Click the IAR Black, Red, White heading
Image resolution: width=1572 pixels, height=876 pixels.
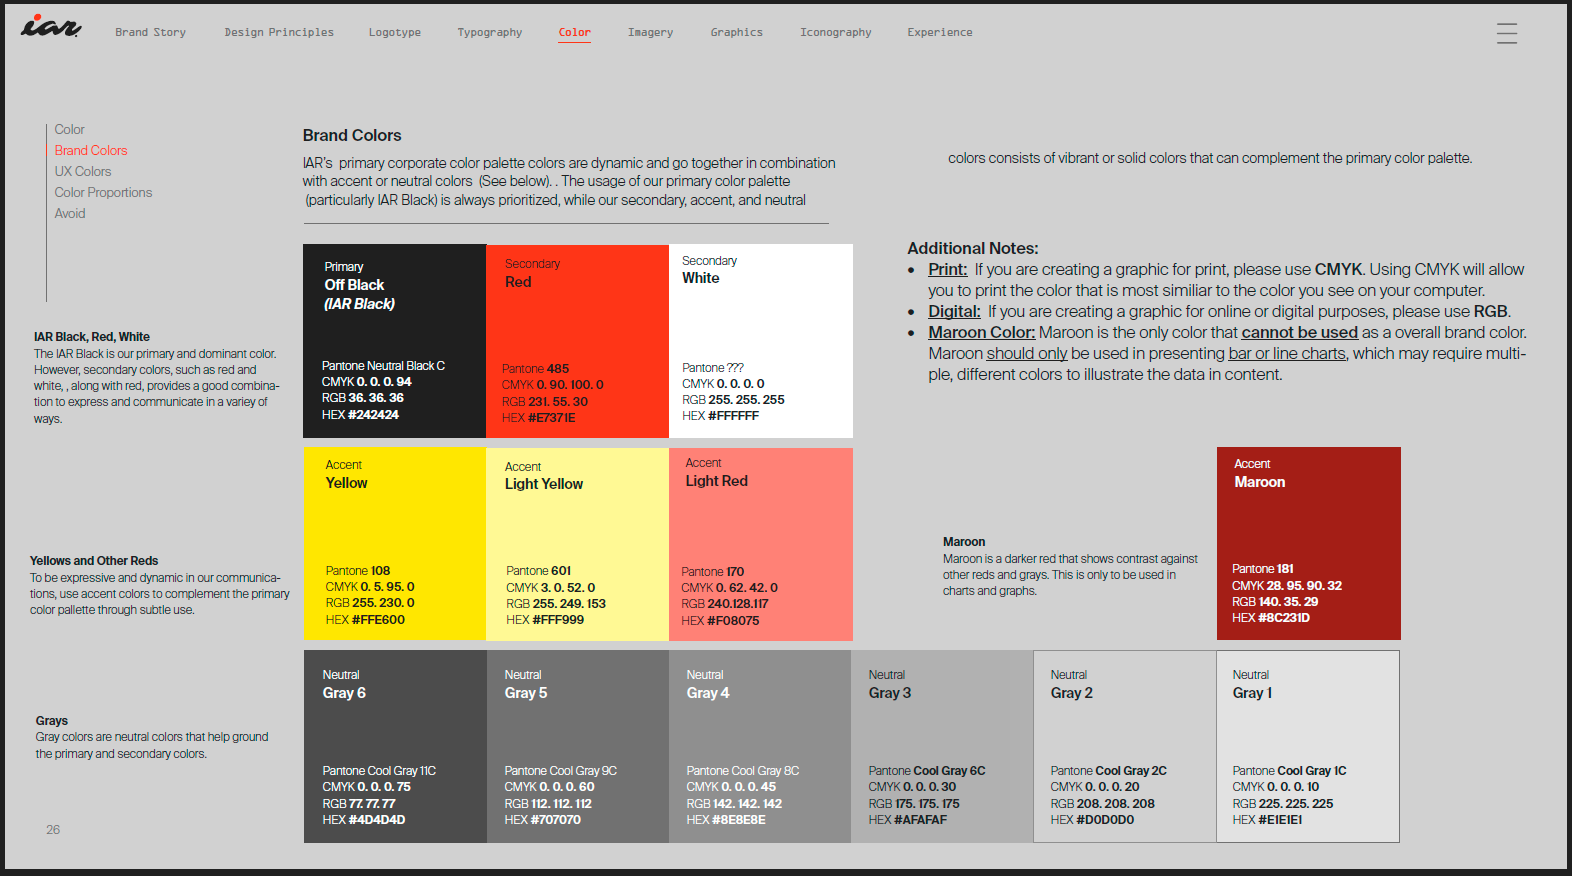pos(92,337)
